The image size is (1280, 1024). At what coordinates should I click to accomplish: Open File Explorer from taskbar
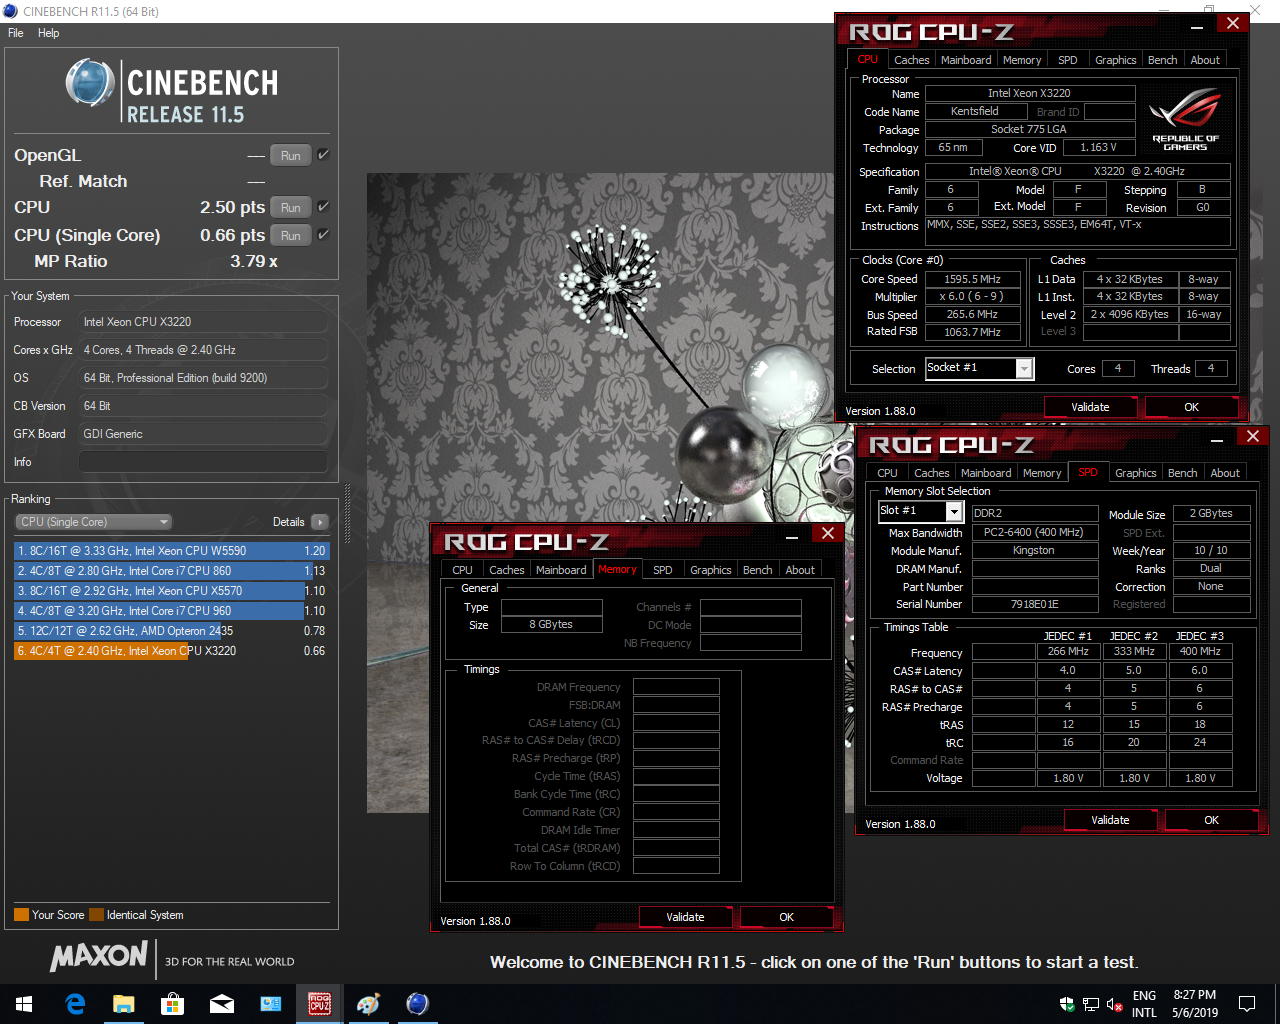click(123, 1003)
